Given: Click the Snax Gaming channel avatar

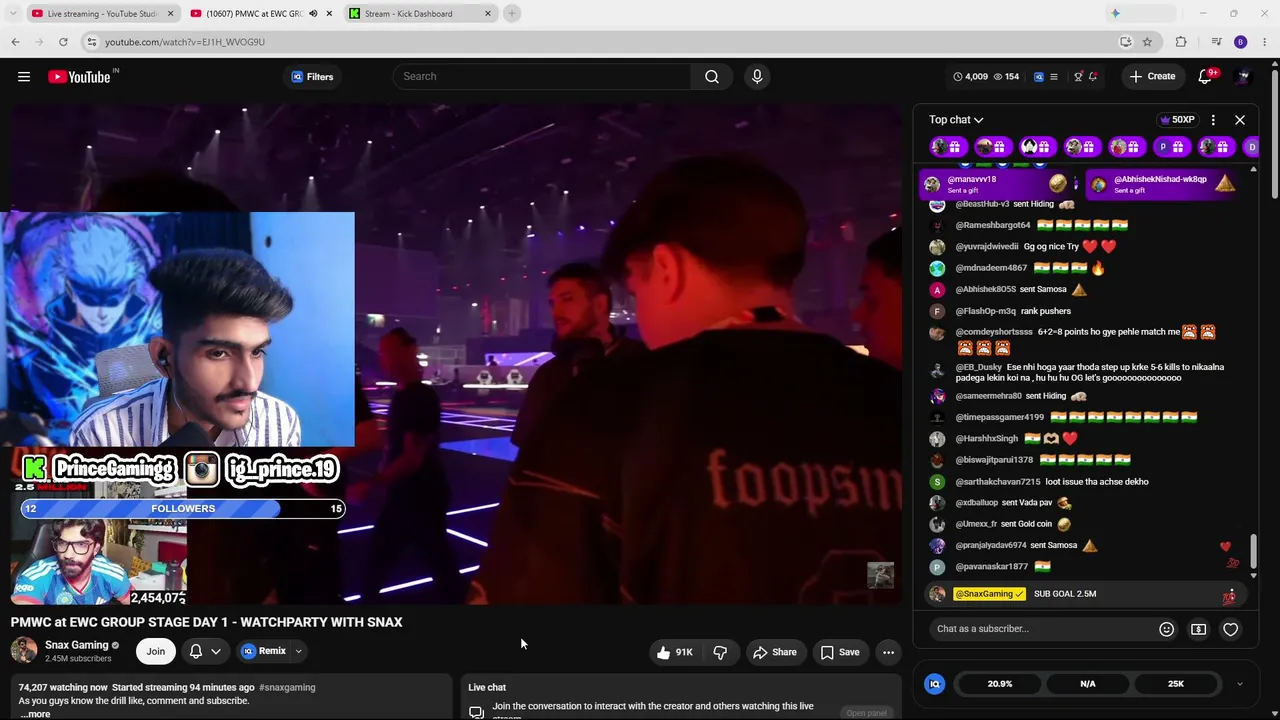Looking at the screenshot, I should pos(24,651).
